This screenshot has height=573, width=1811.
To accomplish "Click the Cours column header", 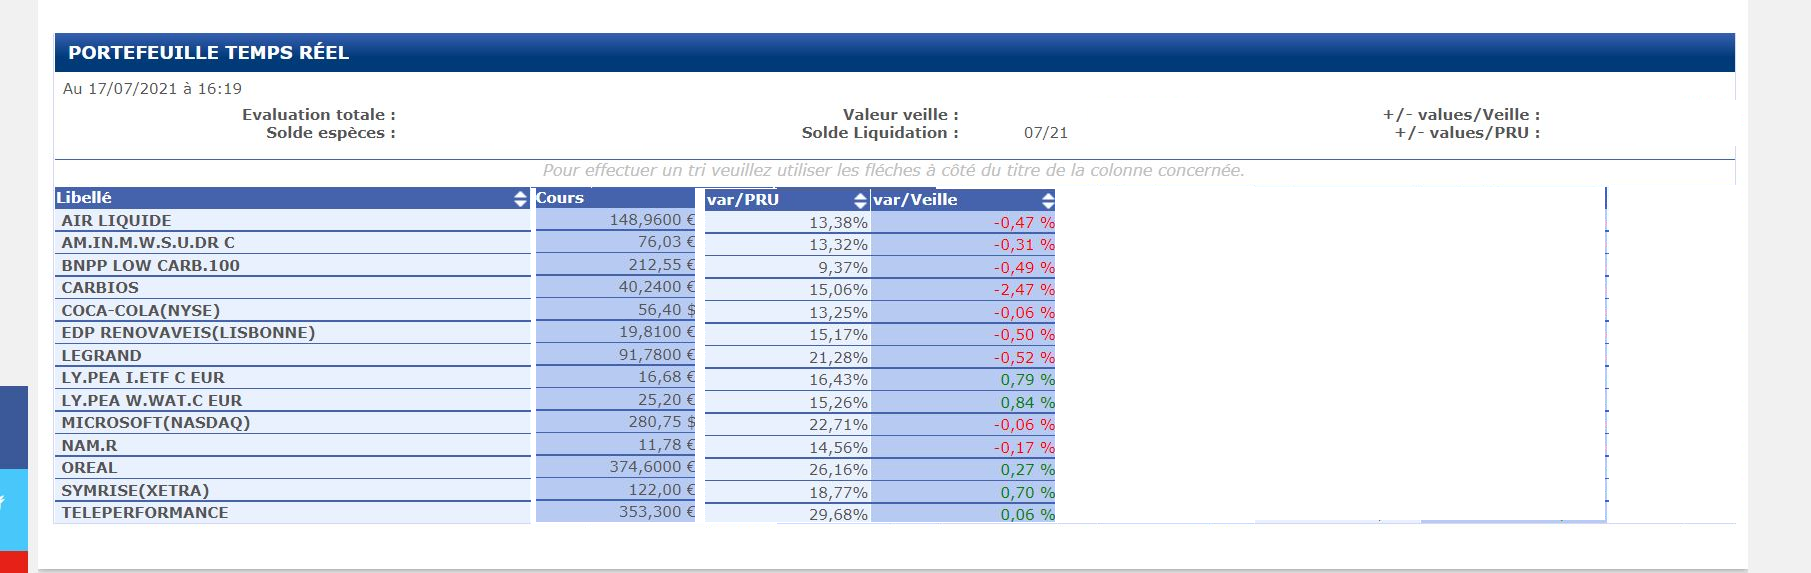I will (560, 198).
